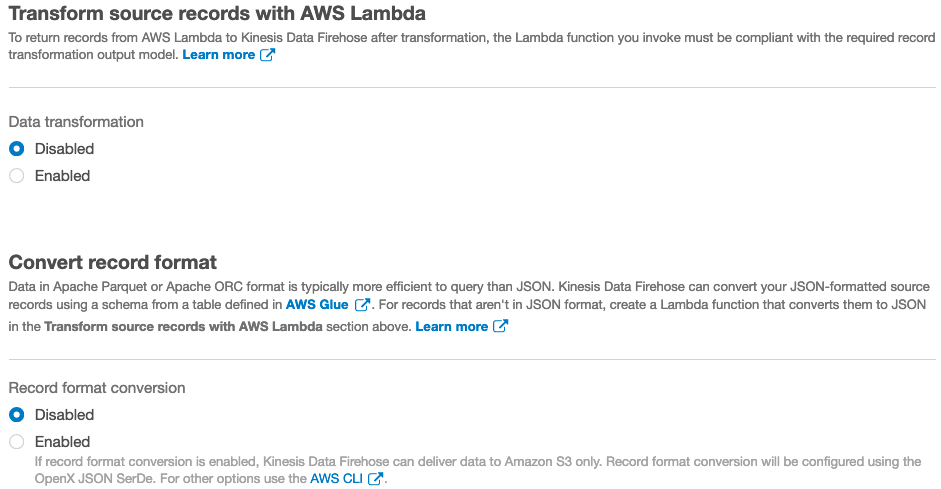Click external-link icon after Lambda section's Learn more
Screen dimensions: 941x489
[x=267, y=55]
